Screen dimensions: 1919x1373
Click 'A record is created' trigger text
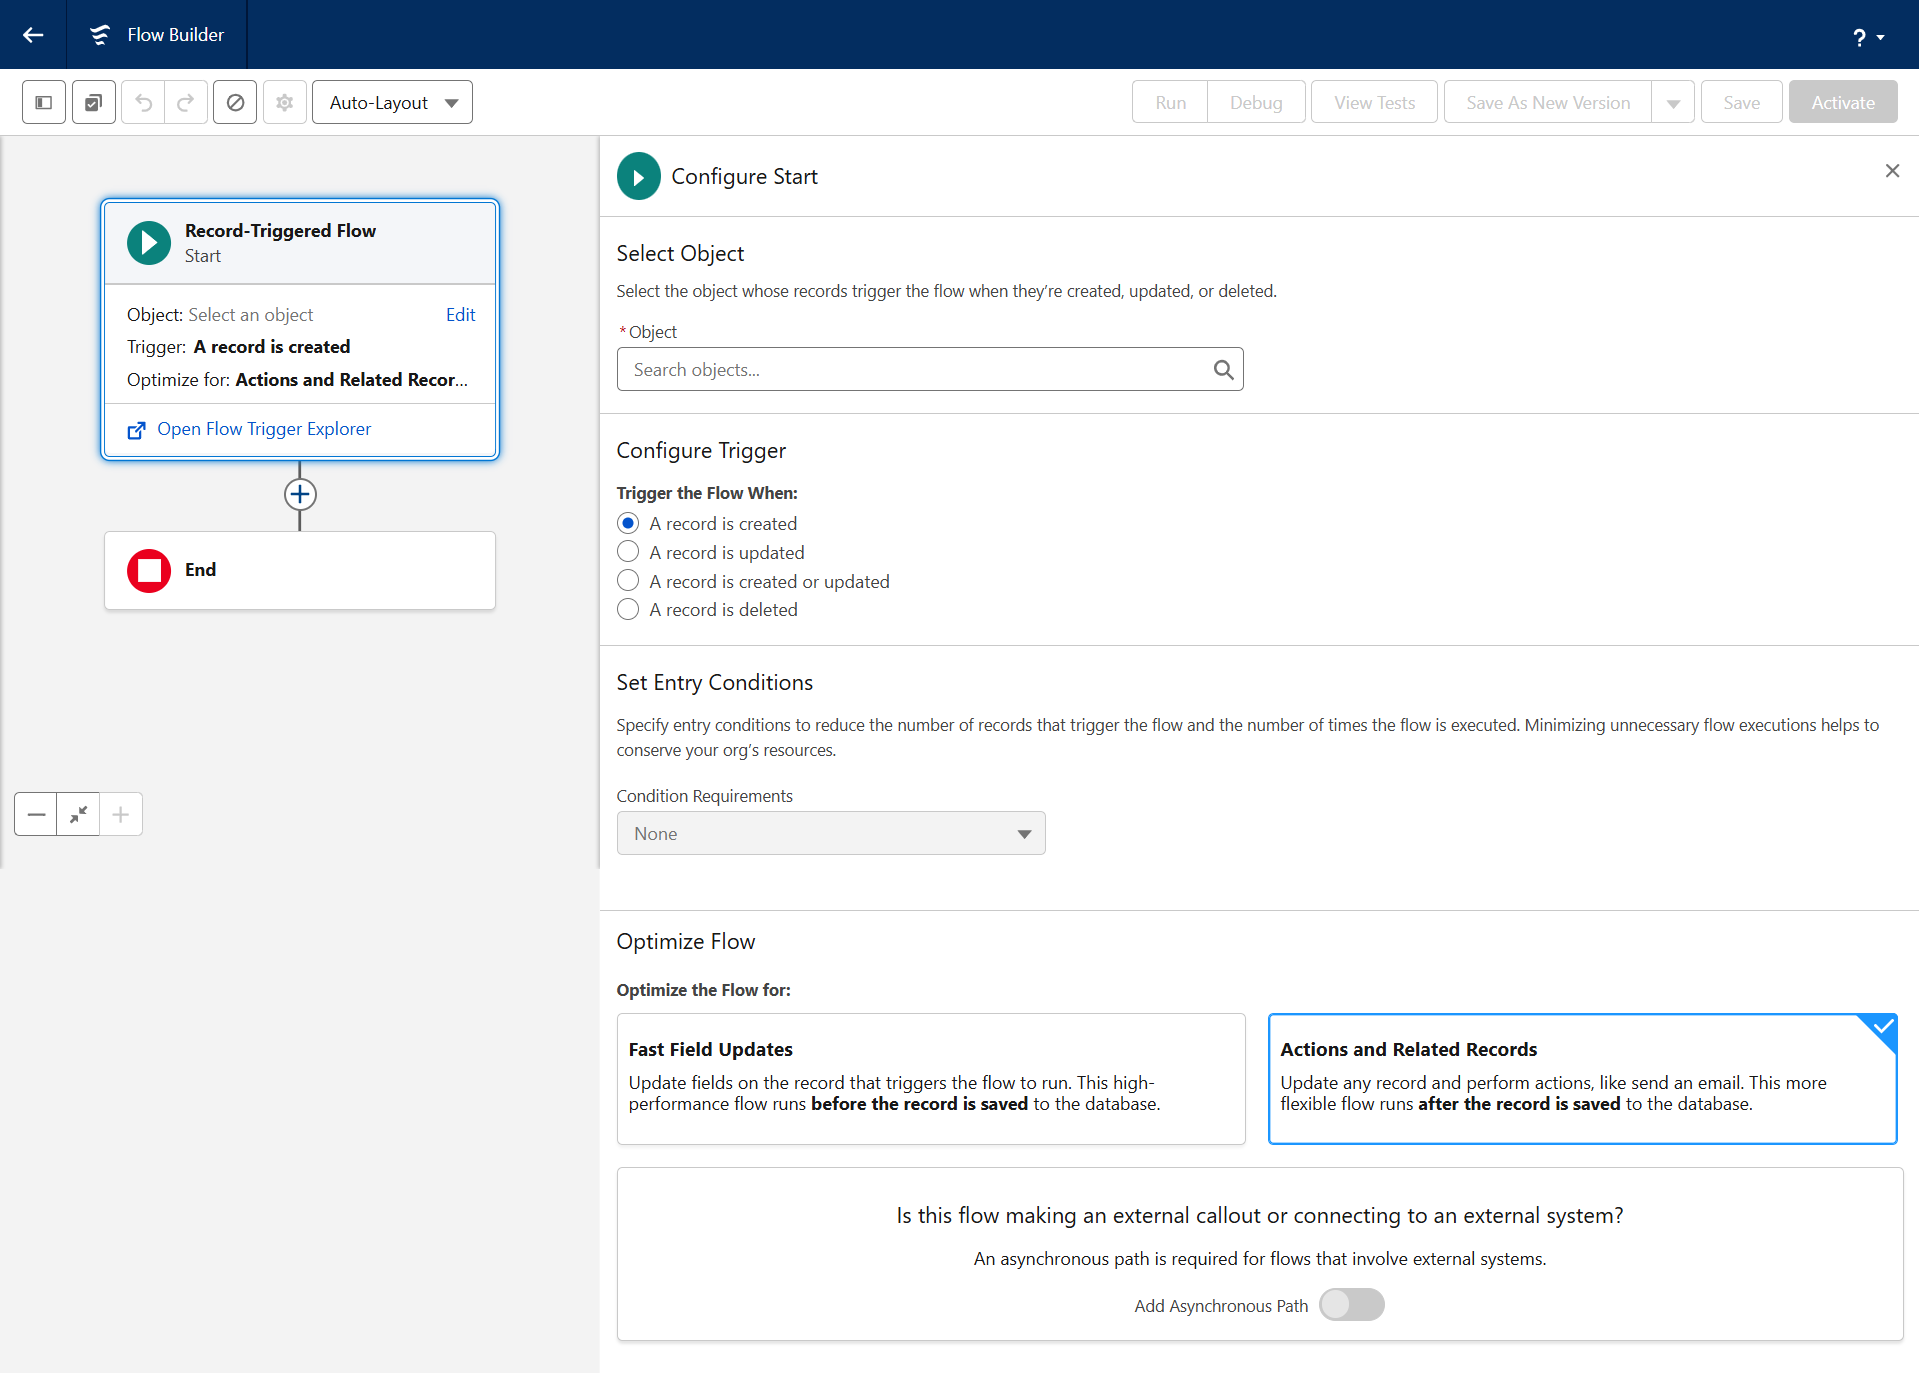coord(272,347)
